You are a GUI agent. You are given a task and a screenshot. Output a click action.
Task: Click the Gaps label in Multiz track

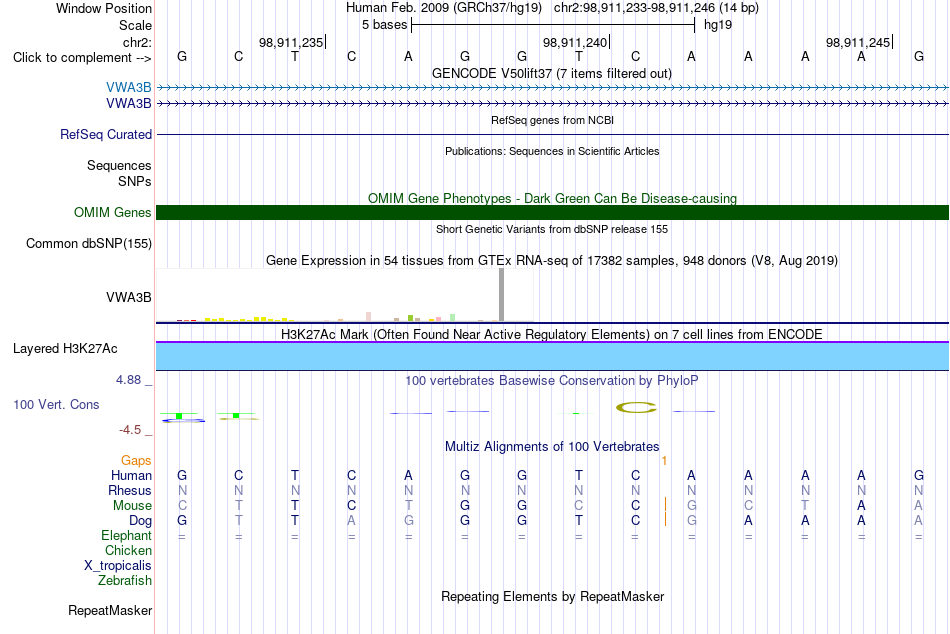click(136, 461)
